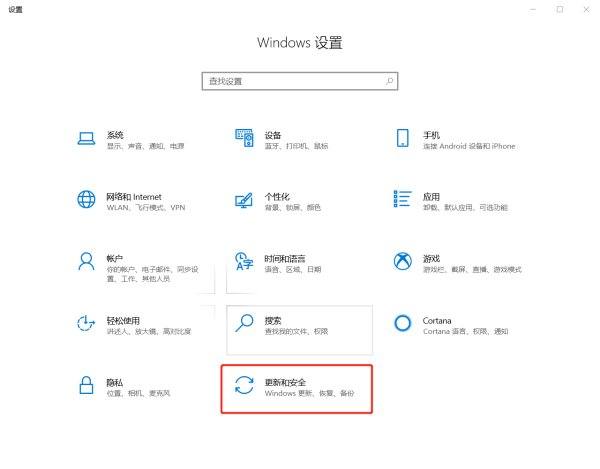
Task: Select the 设备 category title
Action: [273, 135]
